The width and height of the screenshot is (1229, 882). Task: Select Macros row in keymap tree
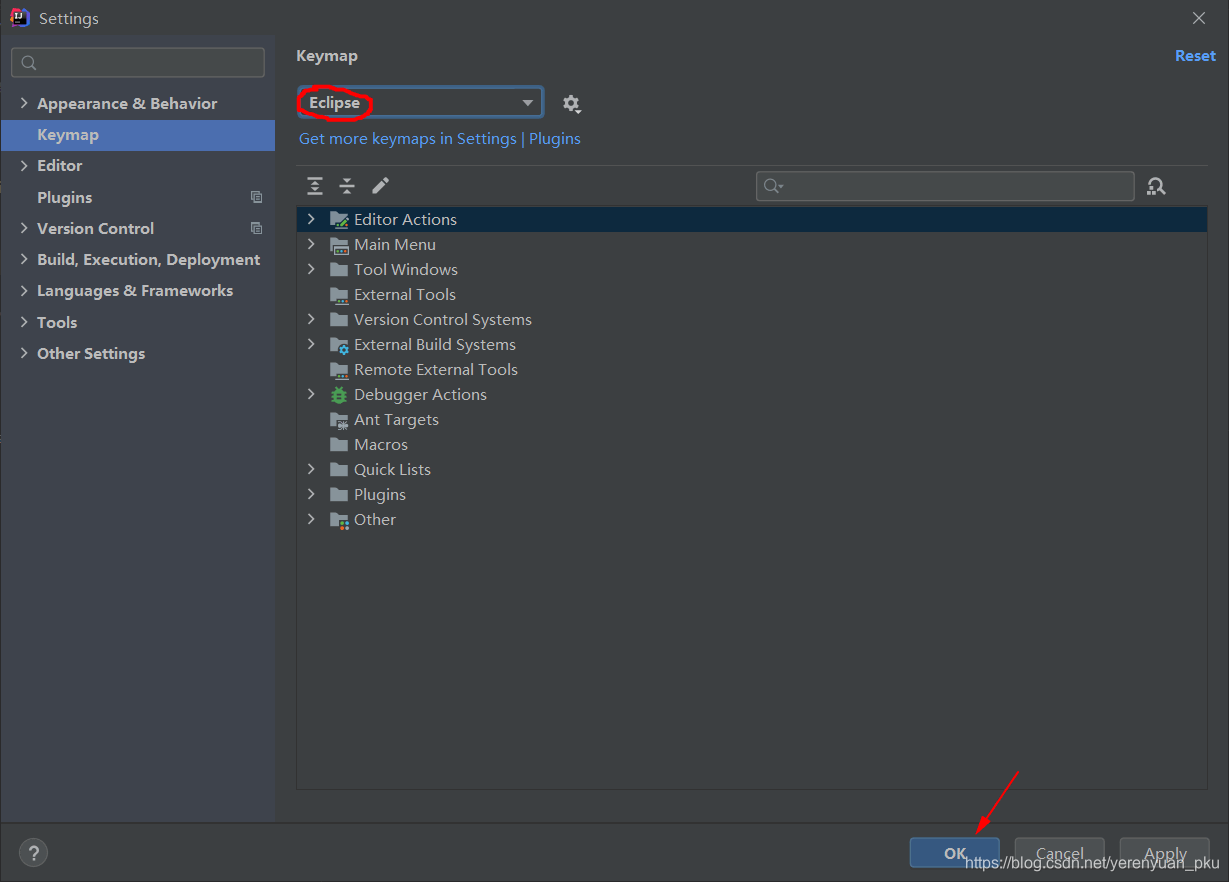pos(751,445)
